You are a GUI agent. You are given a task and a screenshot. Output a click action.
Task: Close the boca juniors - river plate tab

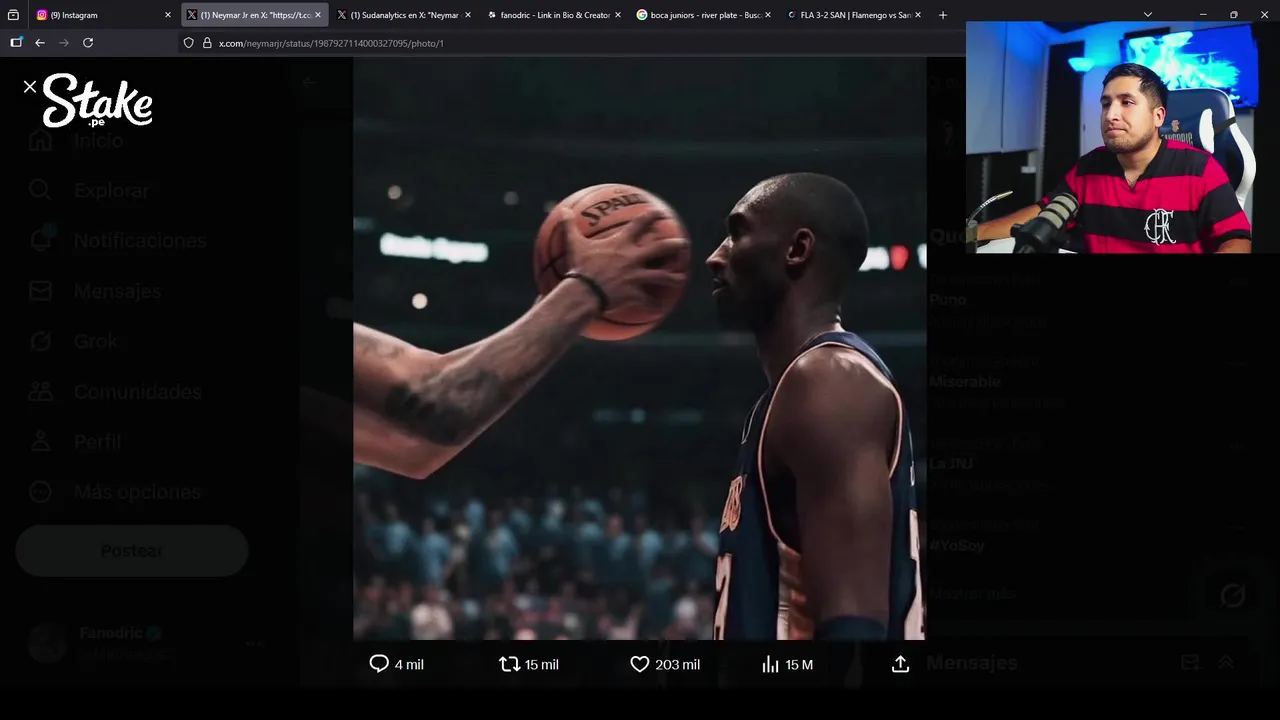pos(768,15)
